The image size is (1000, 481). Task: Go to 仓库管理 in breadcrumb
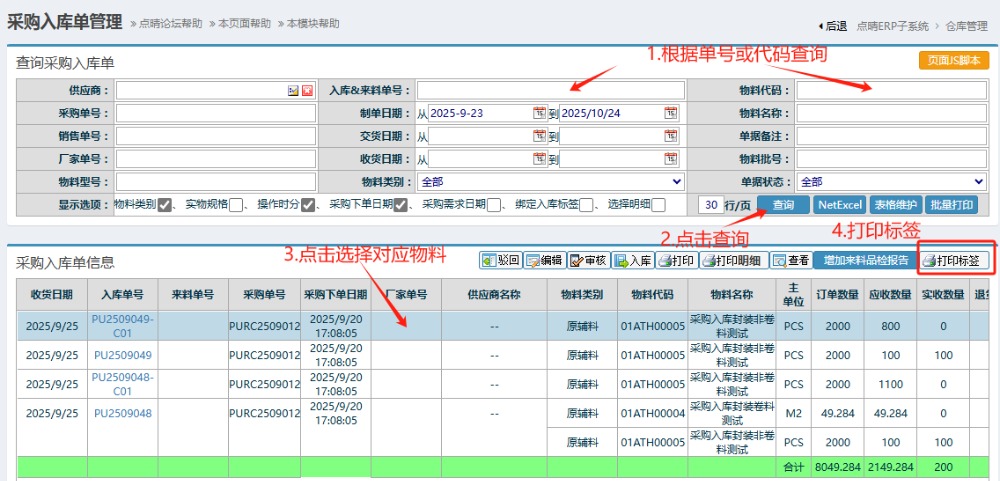point(966,26)
